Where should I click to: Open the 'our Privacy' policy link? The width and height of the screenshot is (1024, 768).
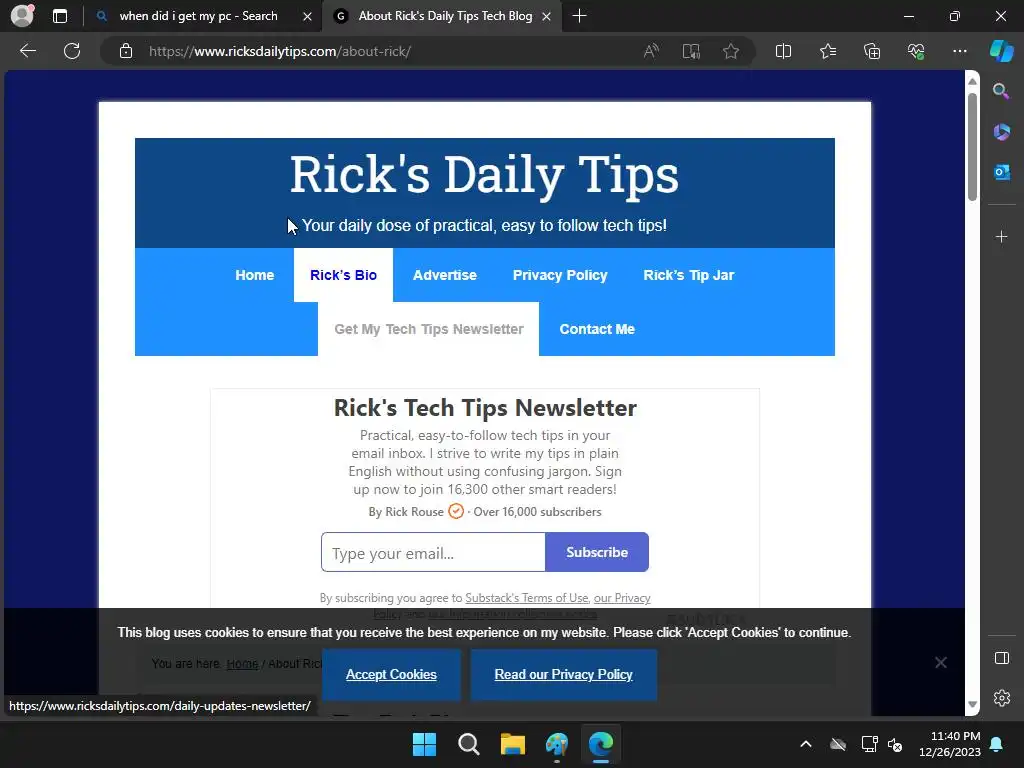(x=622, y=598)
